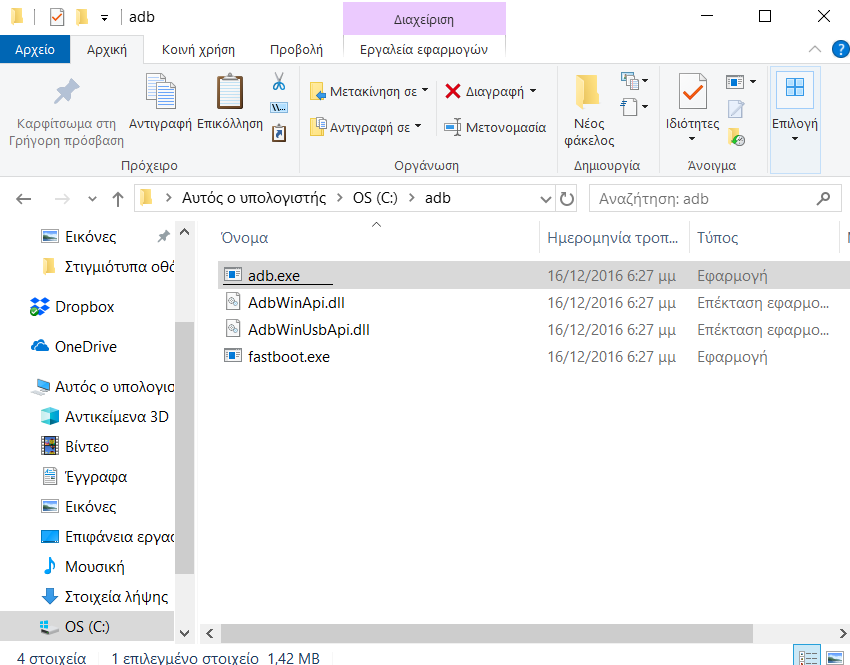Click the up arrow navigation button
Viewport: 850px width, 665px height.
(117, 199)
